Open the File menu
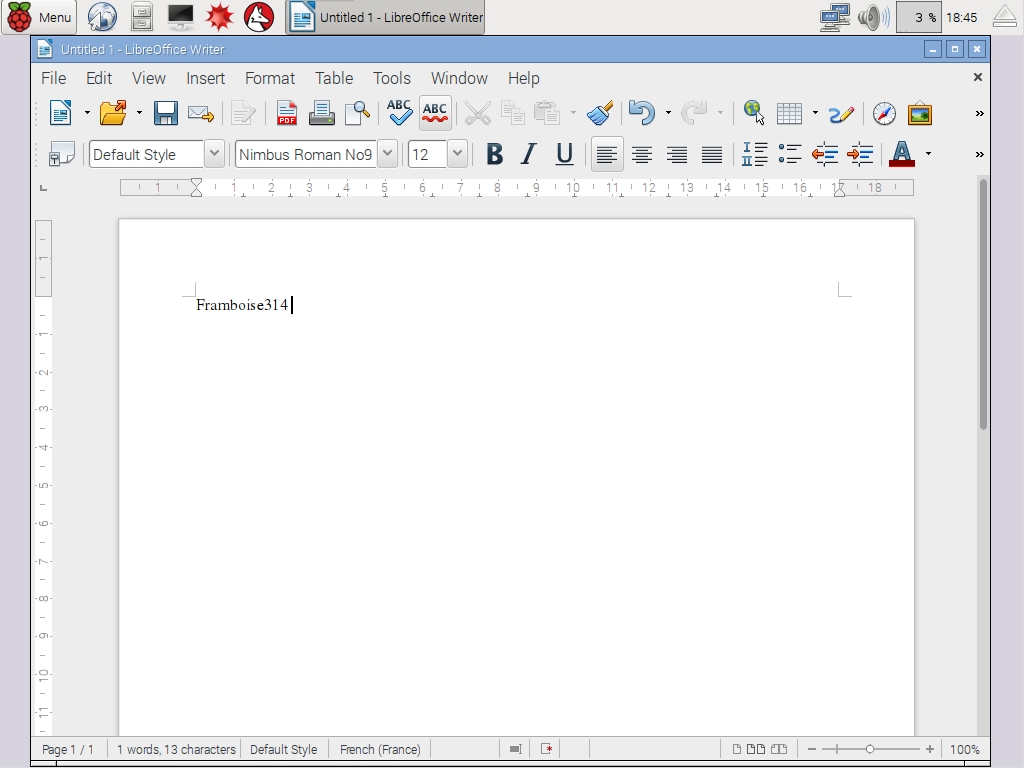The width and height of the screenshot is (1024, 768). (54, 78)
